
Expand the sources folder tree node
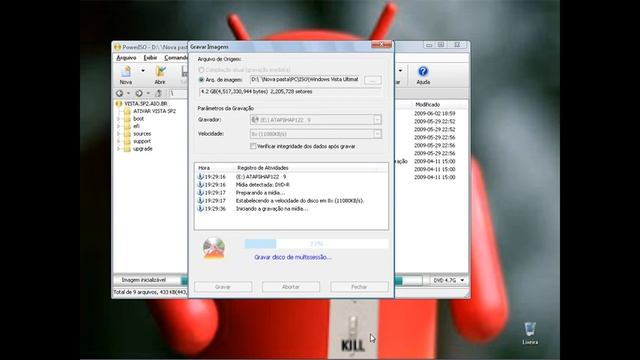click(x=119, y=134)
